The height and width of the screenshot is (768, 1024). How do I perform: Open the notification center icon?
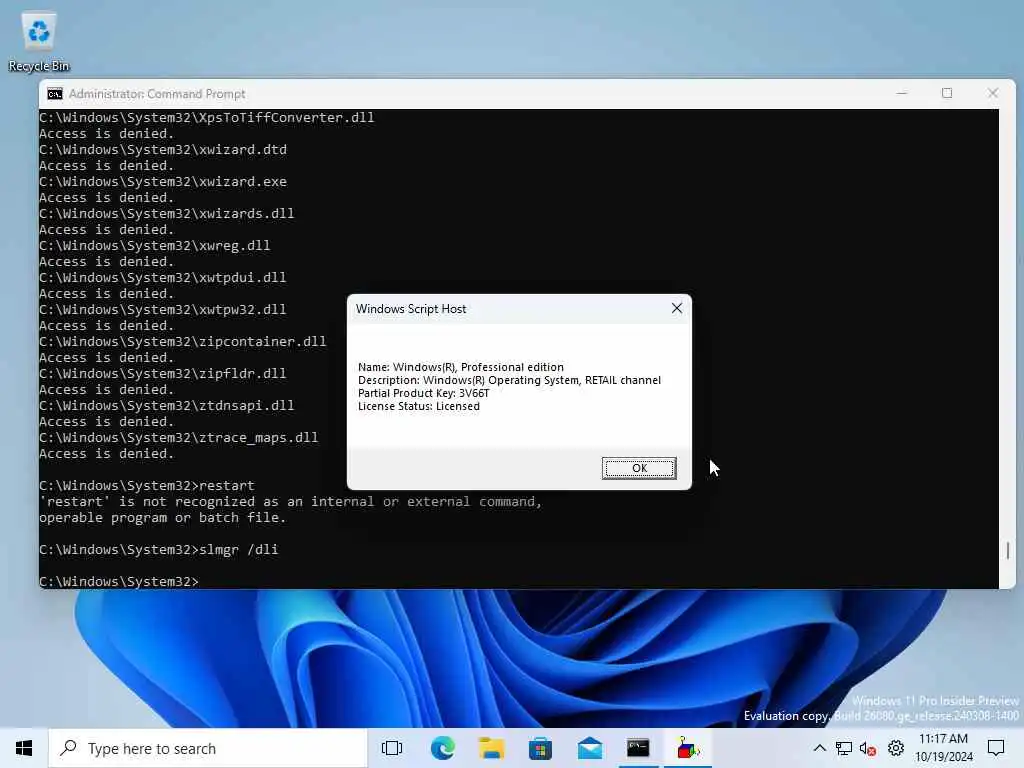click(x=996, y=748)
